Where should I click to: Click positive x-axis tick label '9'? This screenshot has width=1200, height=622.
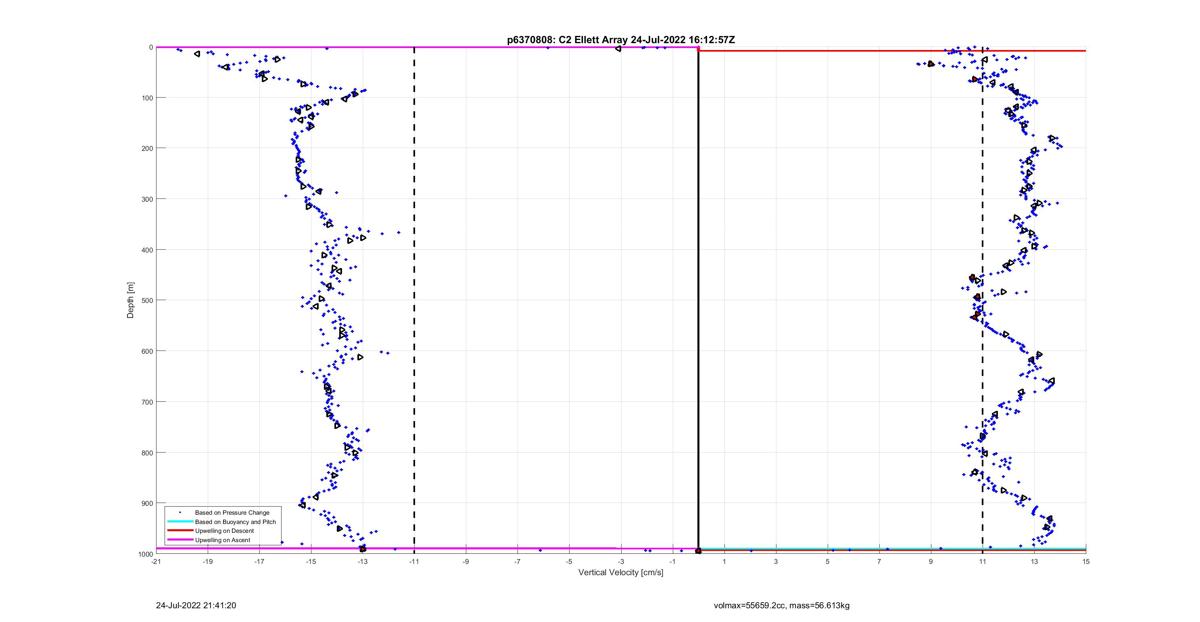(x=931, y=562)
